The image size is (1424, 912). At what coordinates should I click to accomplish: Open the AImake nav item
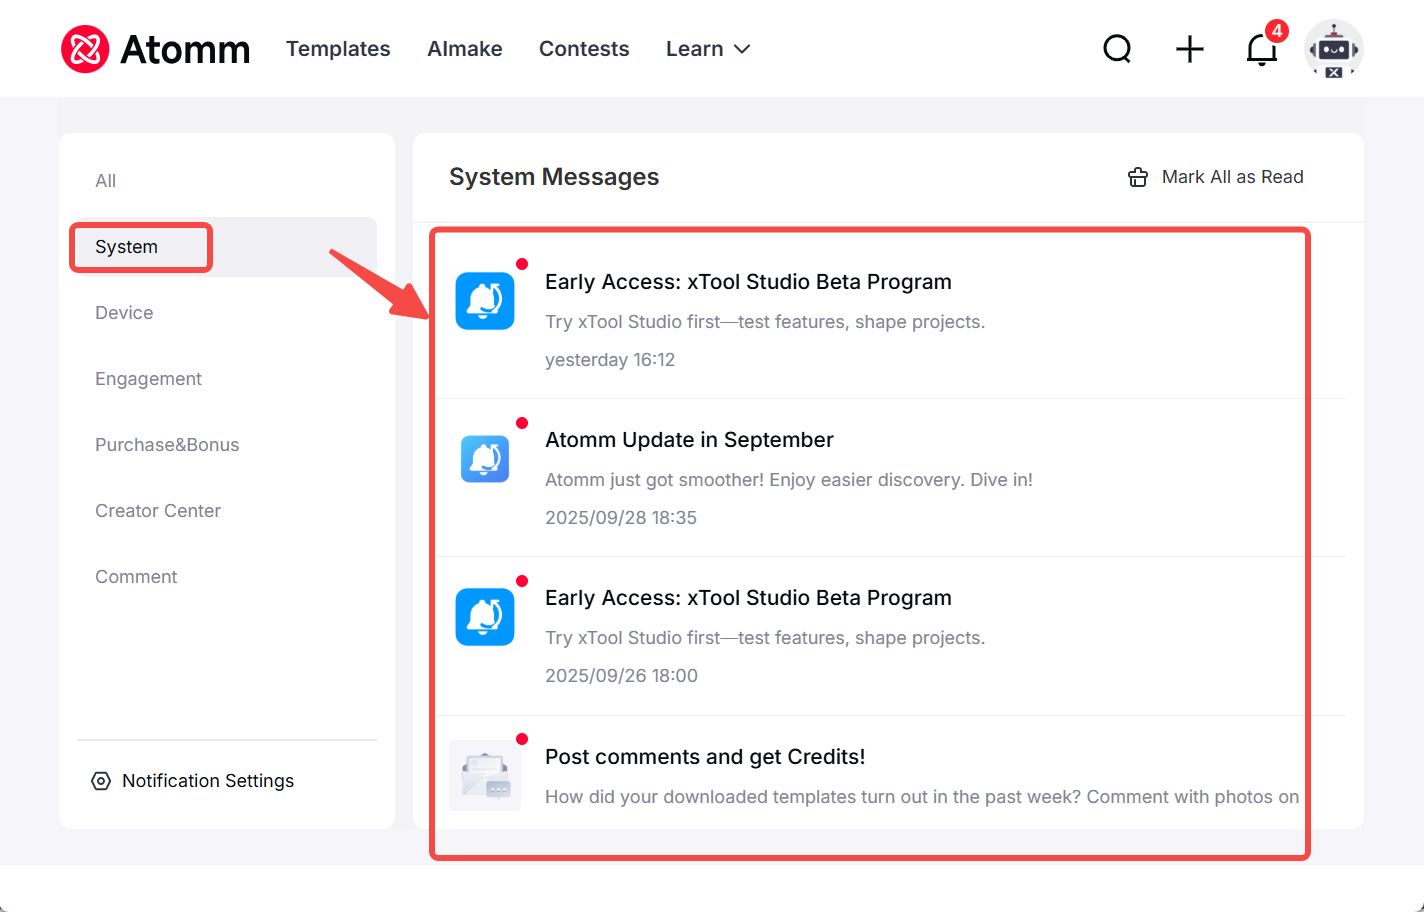click(x=465, y=49)
